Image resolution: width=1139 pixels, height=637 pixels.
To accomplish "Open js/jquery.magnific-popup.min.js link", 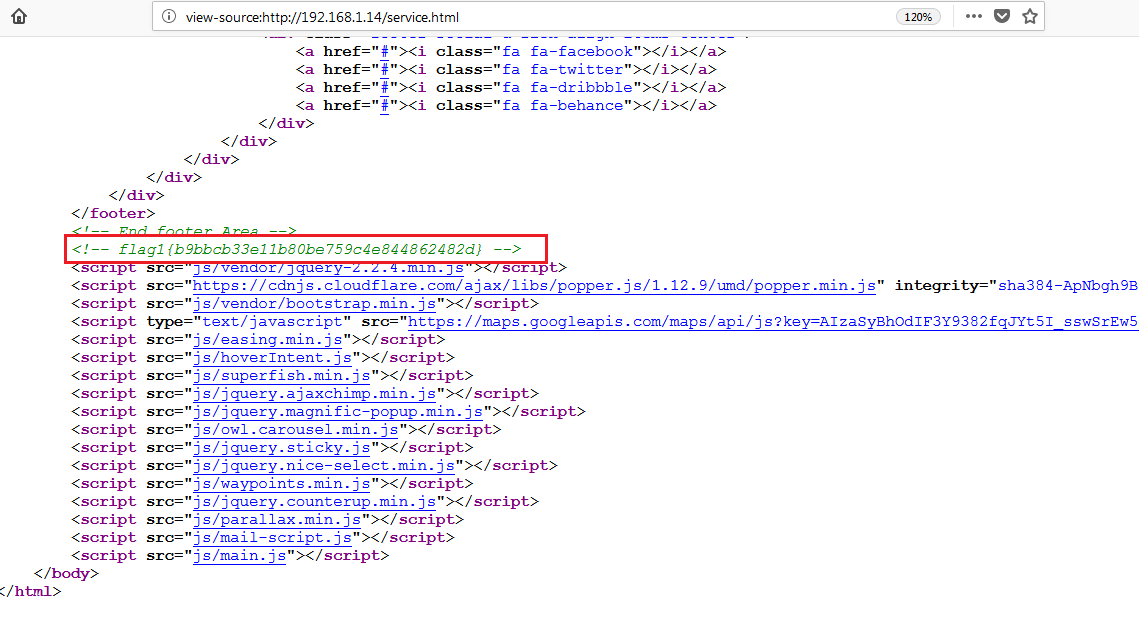I will pos(340,412).
